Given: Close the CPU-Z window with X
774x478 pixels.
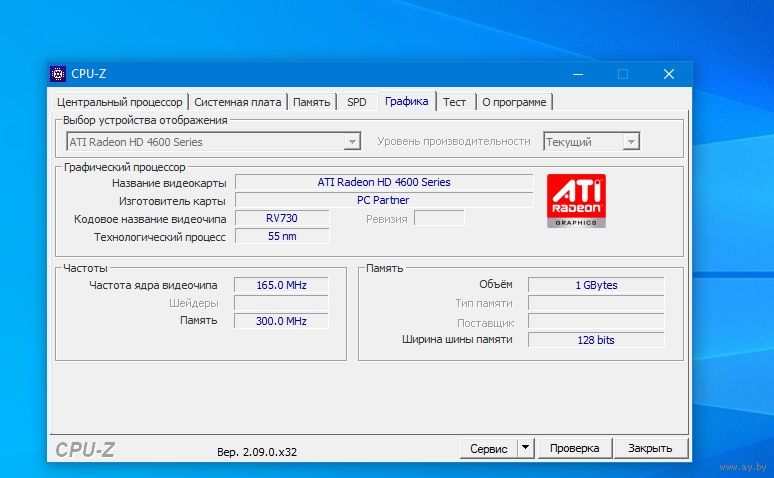Looking at the screenshot, I should (x=669, y=74).
